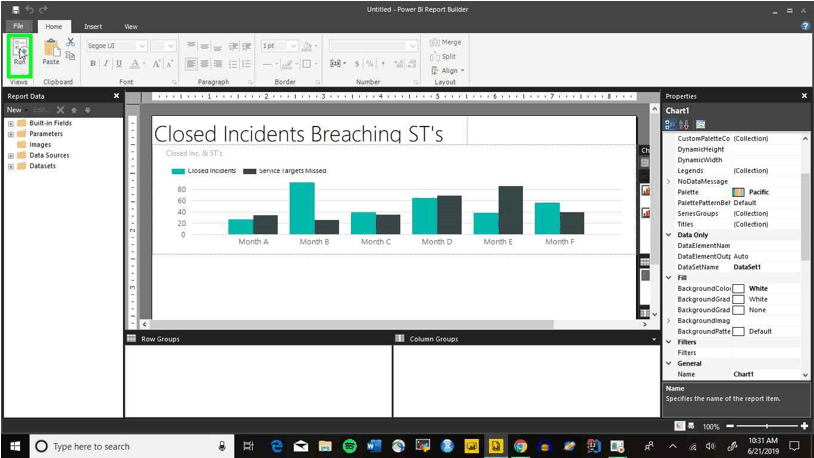
Task: Open the 1 pt border width dropdown
Action: point(293,46)
